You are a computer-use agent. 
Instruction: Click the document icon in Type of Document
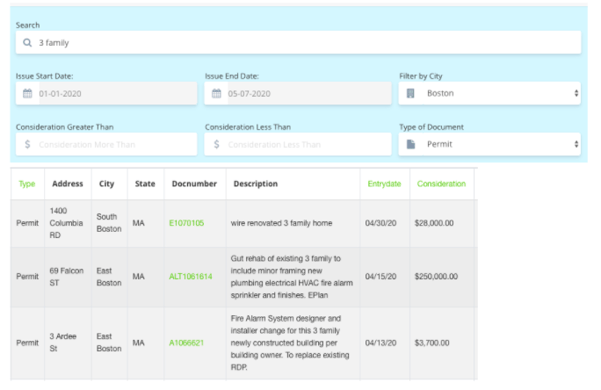411,144
